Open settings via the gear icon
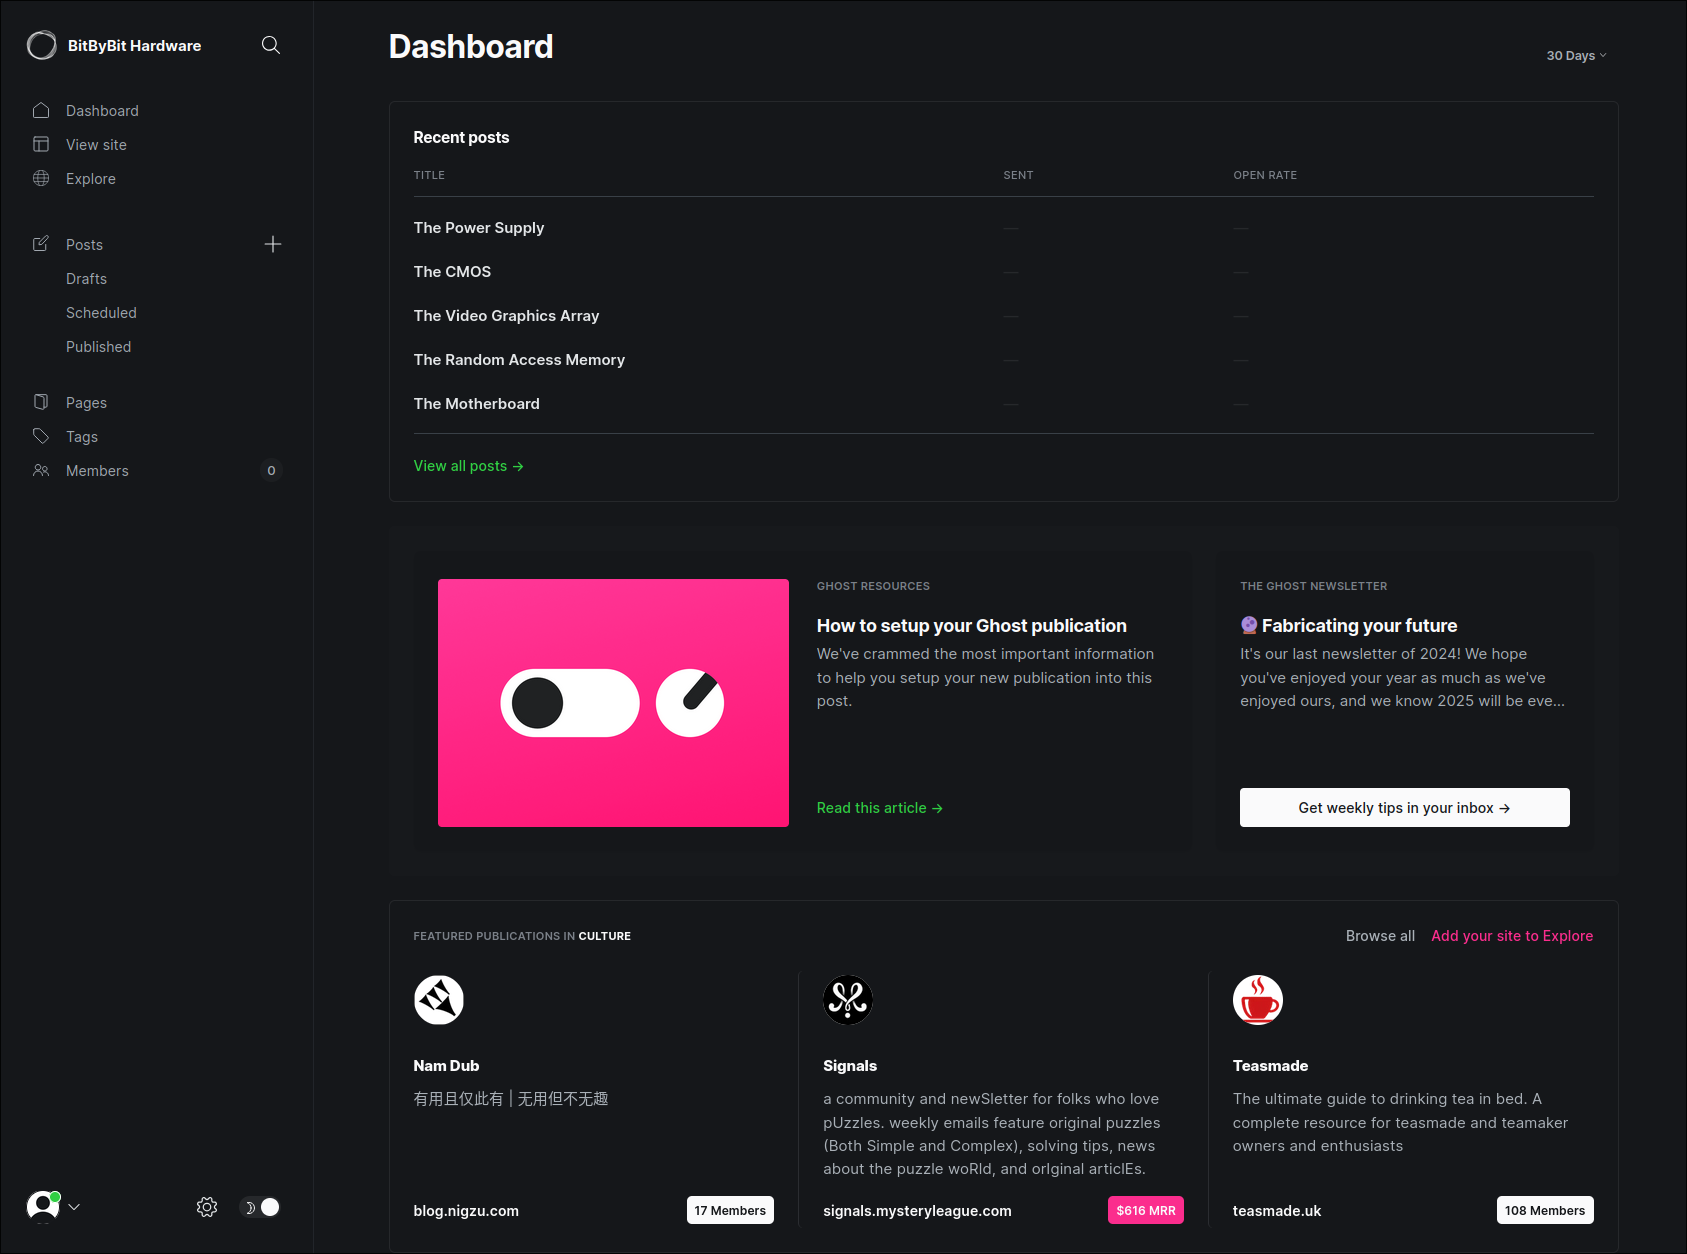The image size is (1687, 1254). tap(207, 1207)
